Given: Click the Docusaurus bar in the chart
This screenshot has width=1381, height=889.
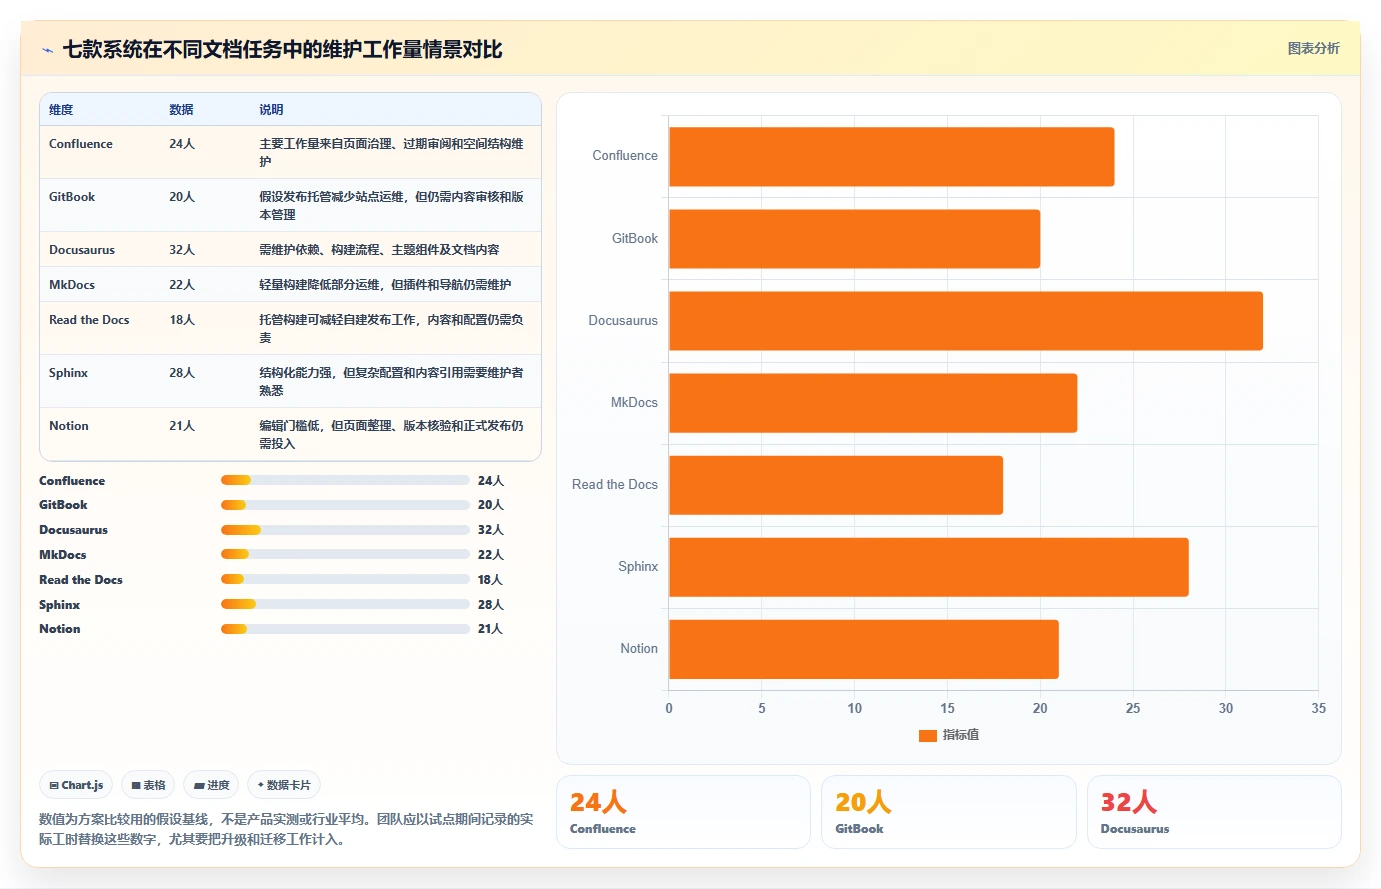Looking at the screenshot, I should [x=966, y=321].
